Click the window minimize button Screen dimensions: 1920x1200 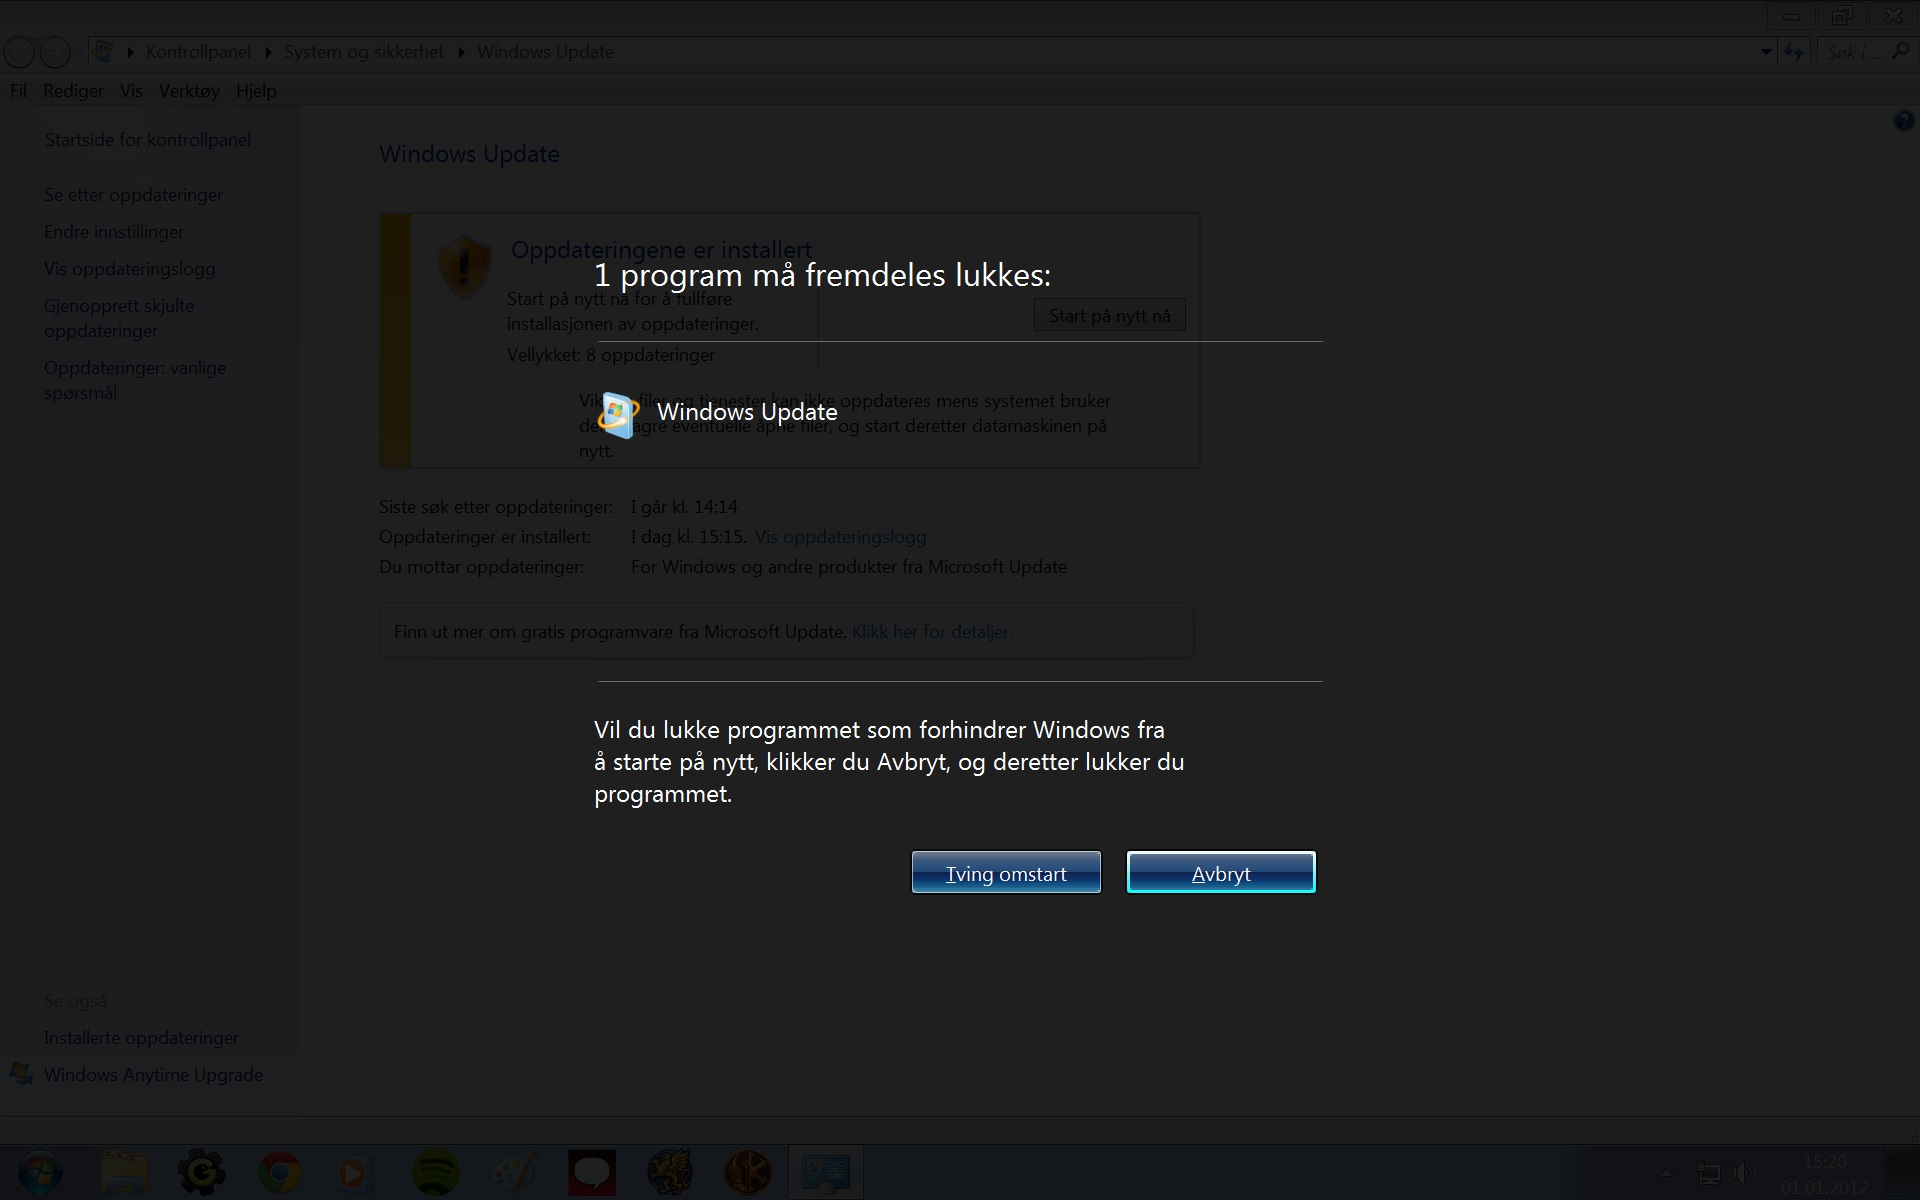[1791, 16]
